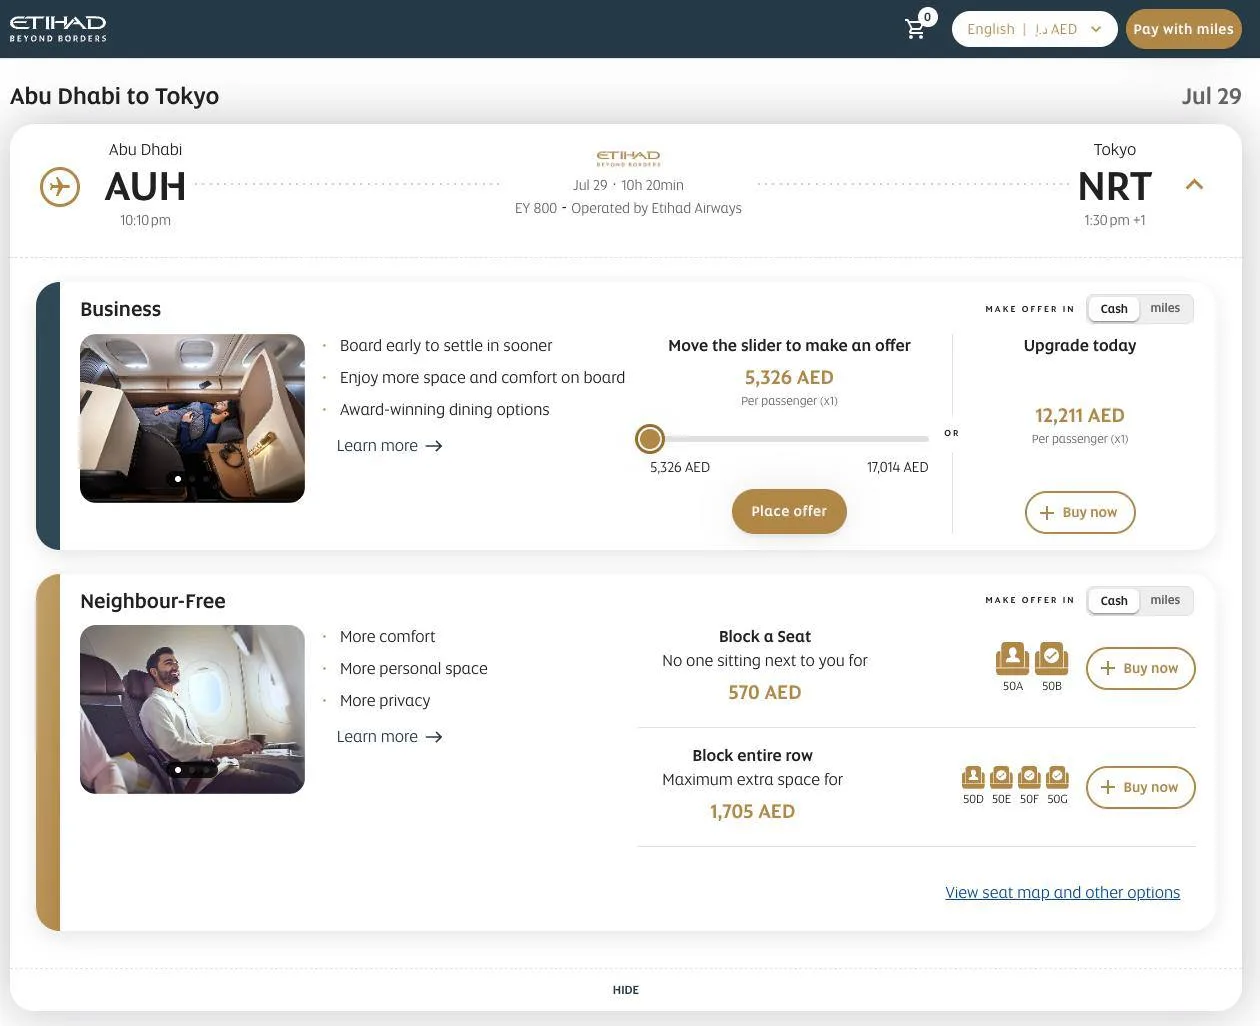Switch Neighbour-Free offer to miles

coord(1165,600)
